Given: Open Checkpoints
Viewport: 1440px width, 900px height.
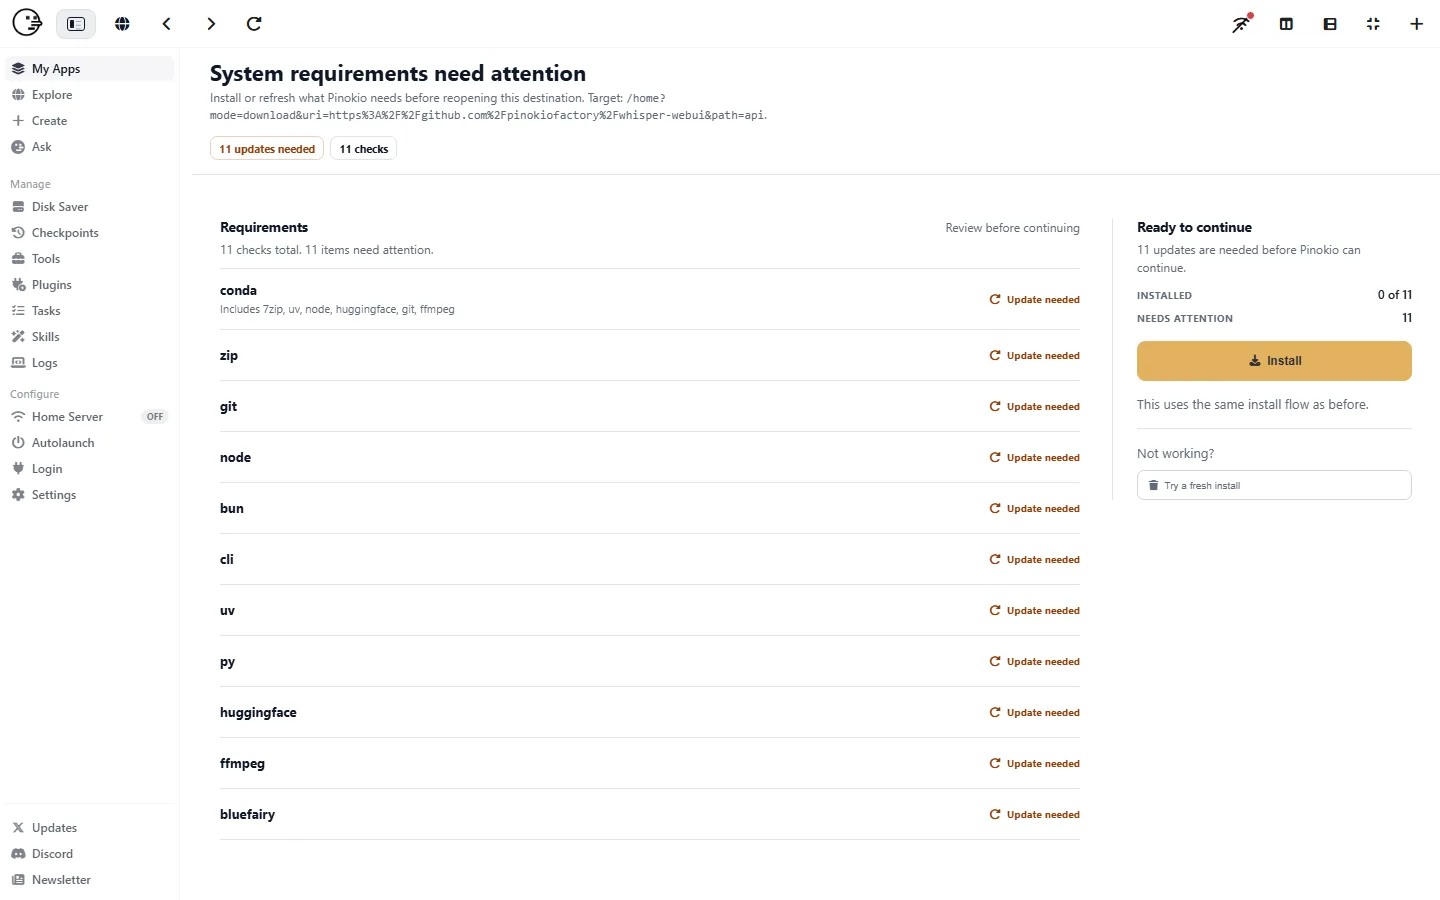Looking at the screenshot, I should click(x=89, y=233).
